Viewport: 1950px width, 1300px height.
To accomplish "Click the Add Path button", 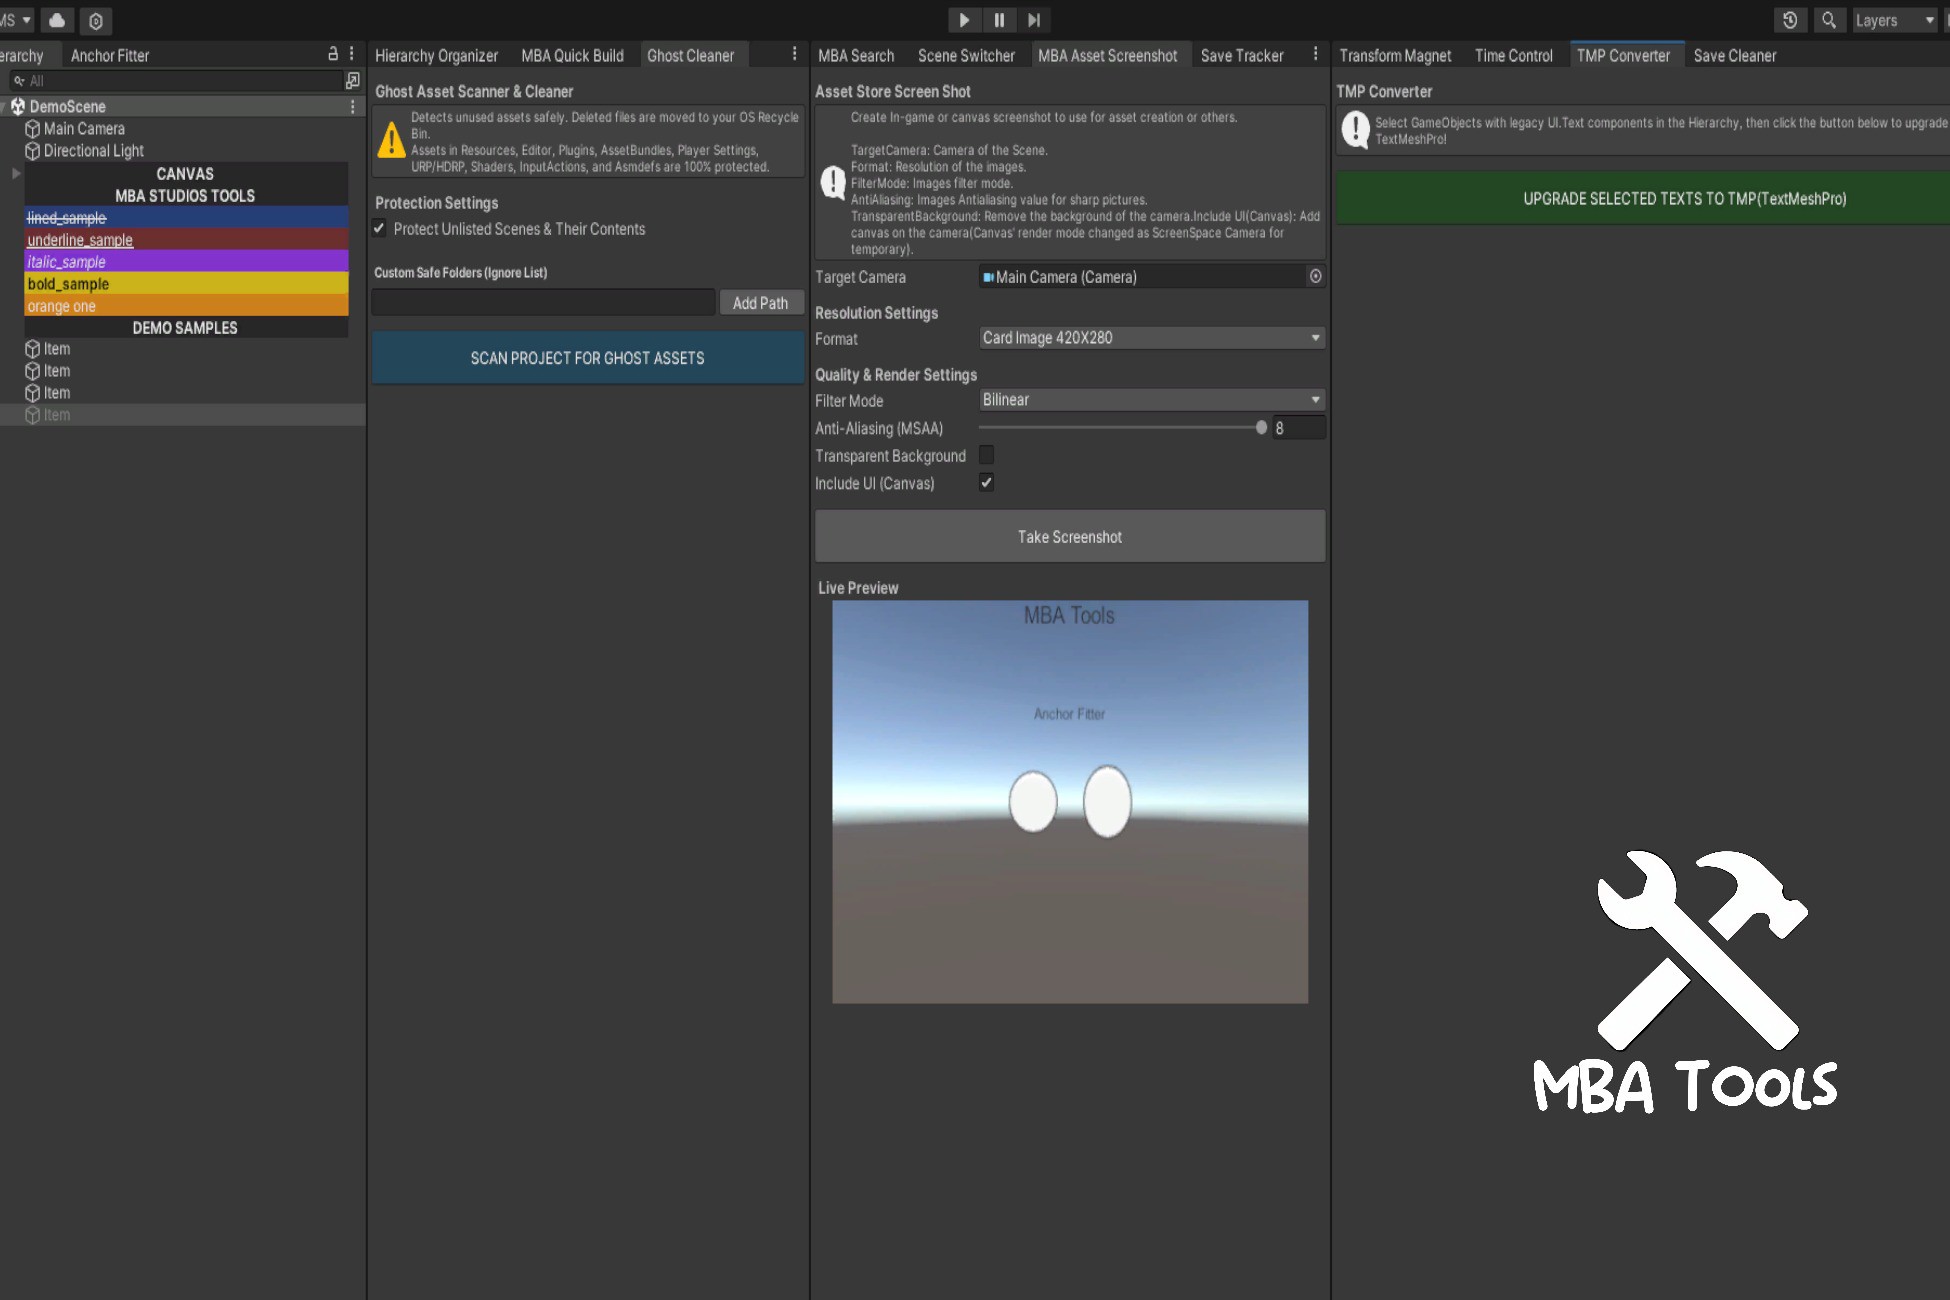I will [761, 302].
